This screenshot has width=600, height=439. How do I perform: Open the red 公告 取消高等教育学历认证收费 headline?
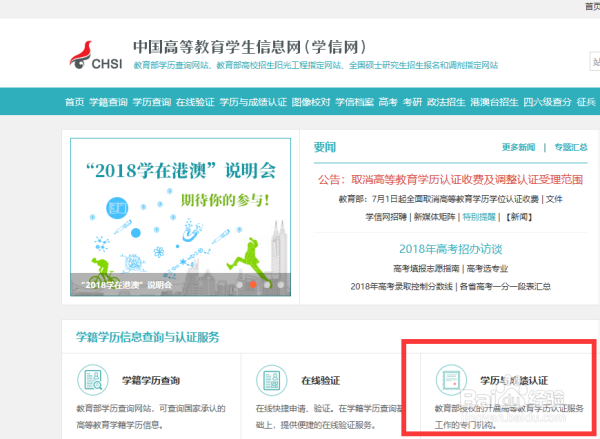[450, 180]
